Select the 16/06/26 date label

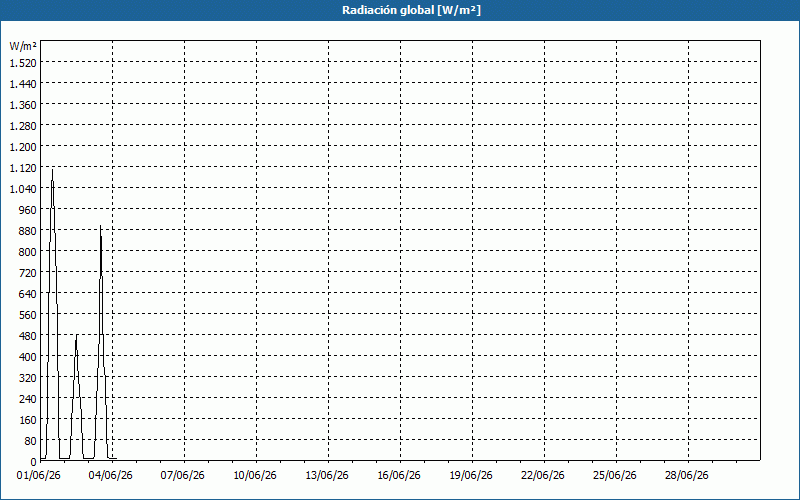pos(398,476)
